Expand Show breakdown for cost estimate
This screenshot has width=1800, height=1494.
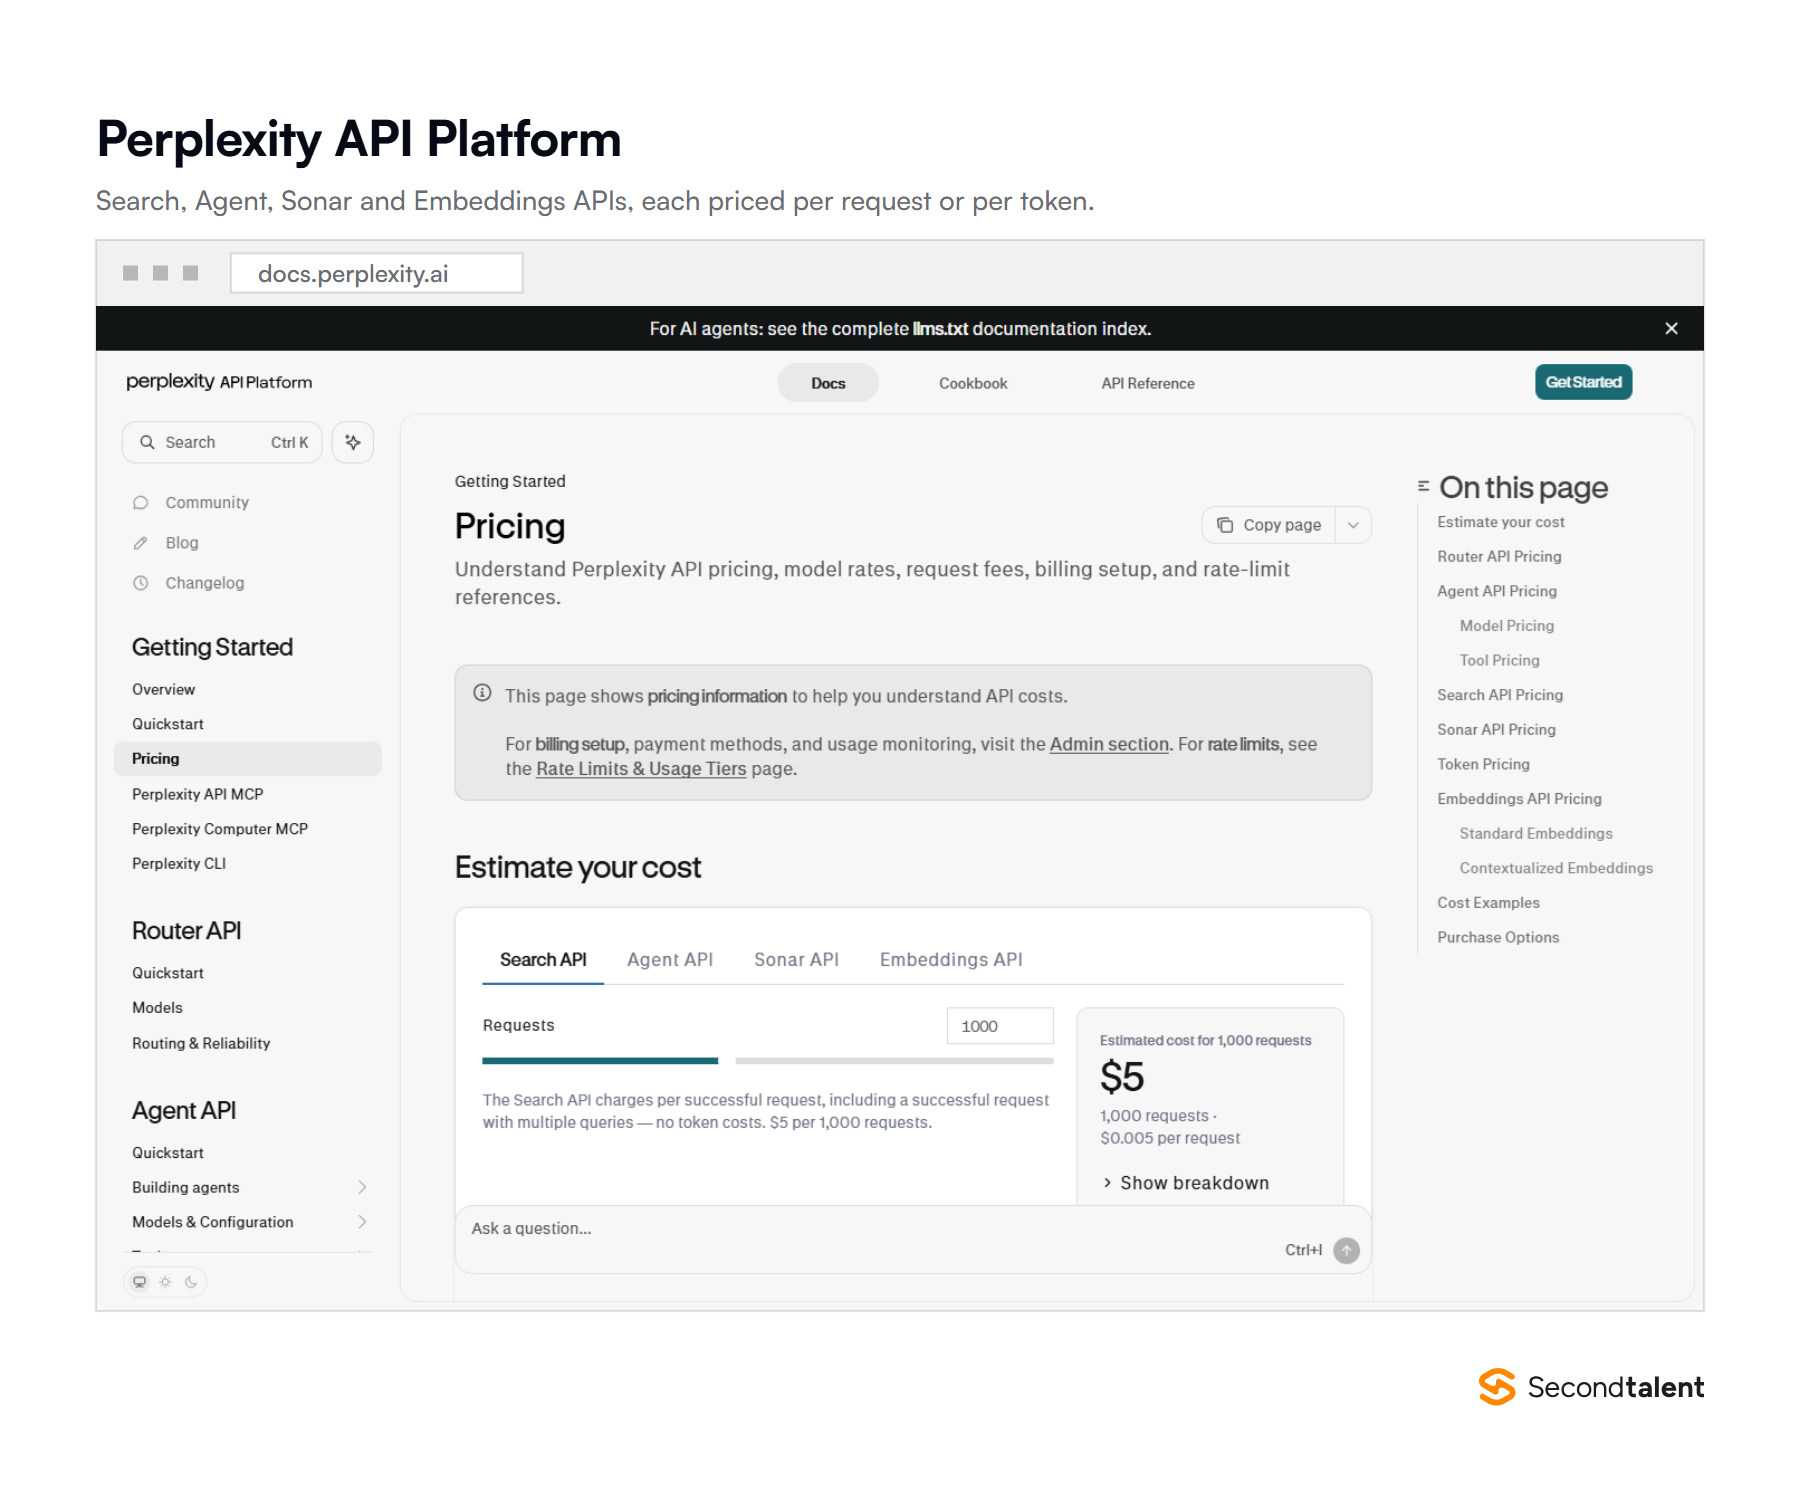[x=1185, y=1183]
